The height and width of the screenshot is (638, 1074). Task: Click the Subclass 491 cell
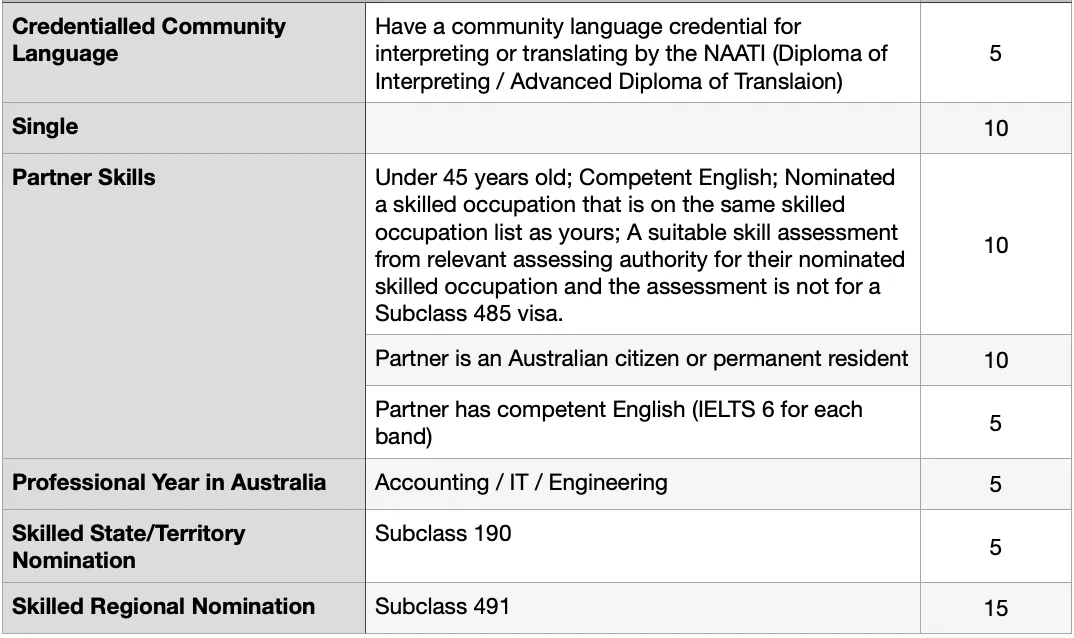coord(642,608)
